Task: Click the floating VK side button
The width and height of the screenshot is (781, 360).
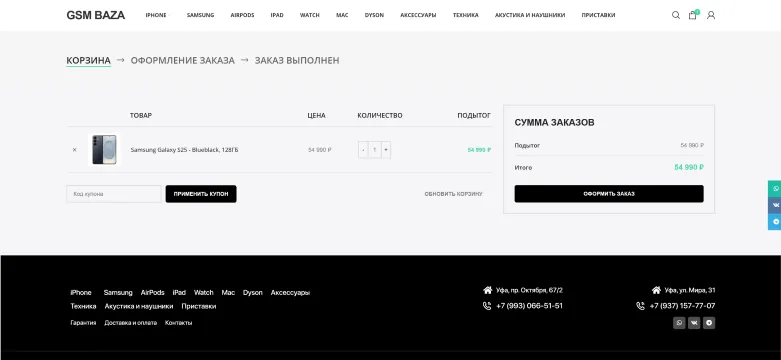Action: (x=775, y=205)
